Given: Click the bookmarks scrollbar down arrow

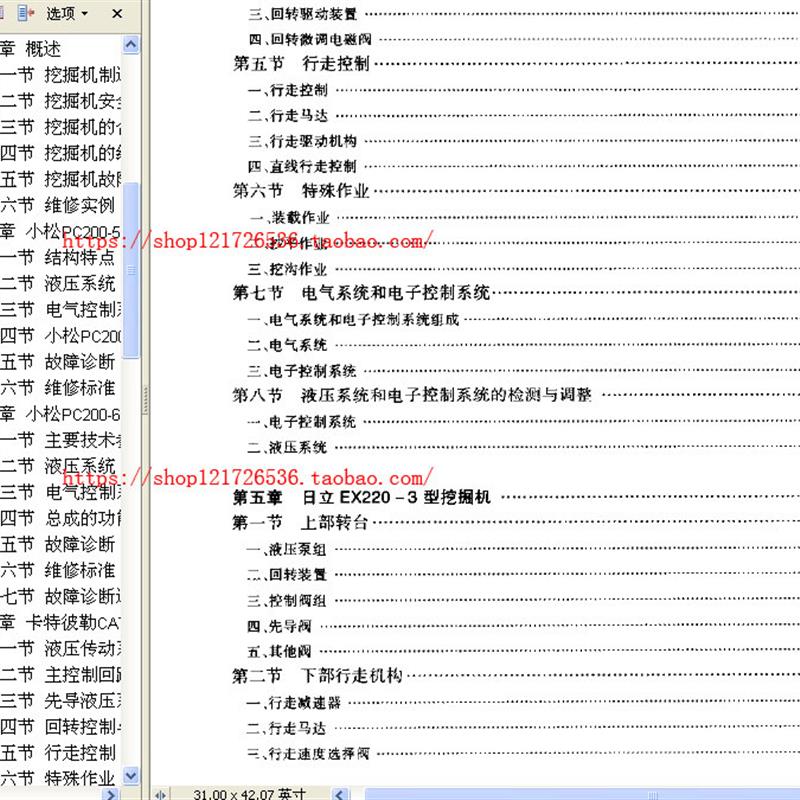Looking at the screenshot, I should click(x=131, y=776).
